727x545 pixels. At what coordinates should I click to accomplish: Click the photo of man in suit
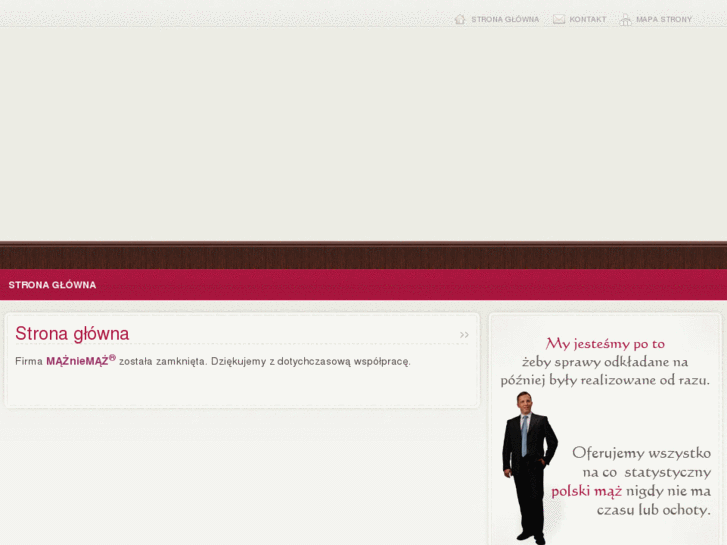pyautogui.click(x=529, y=468)
